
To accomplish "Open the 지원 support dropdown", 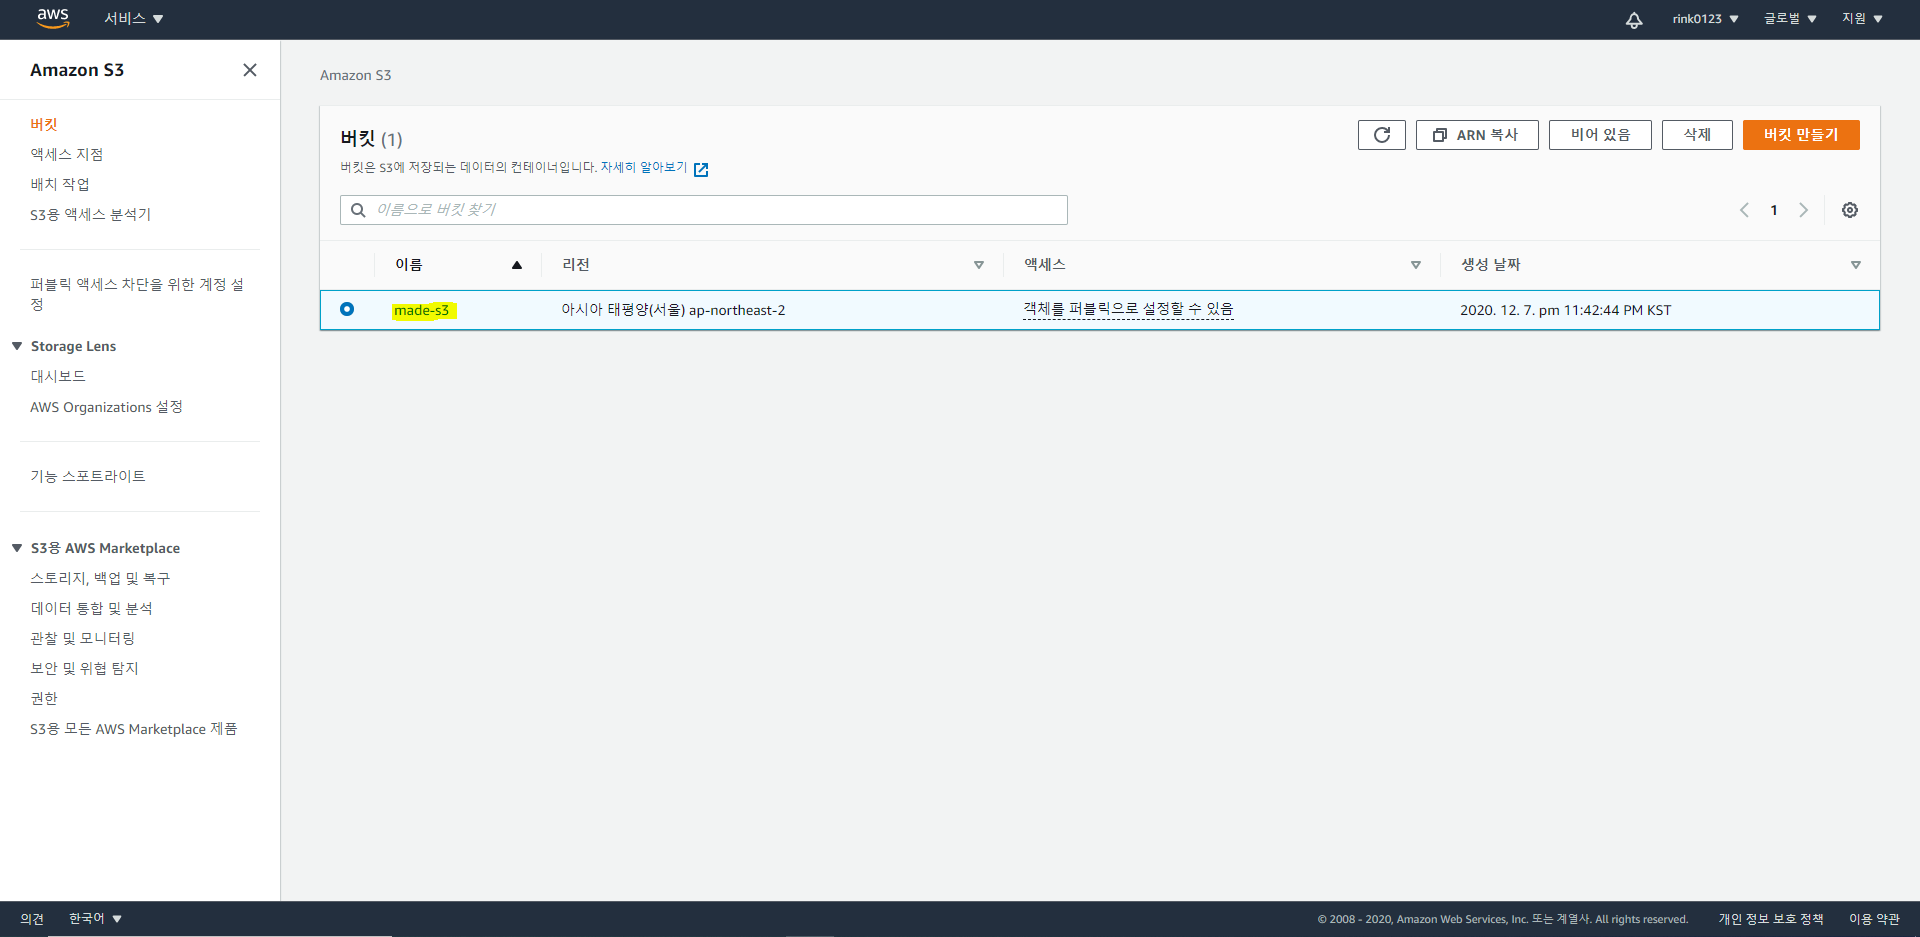I will click(x=1862, y=19).
